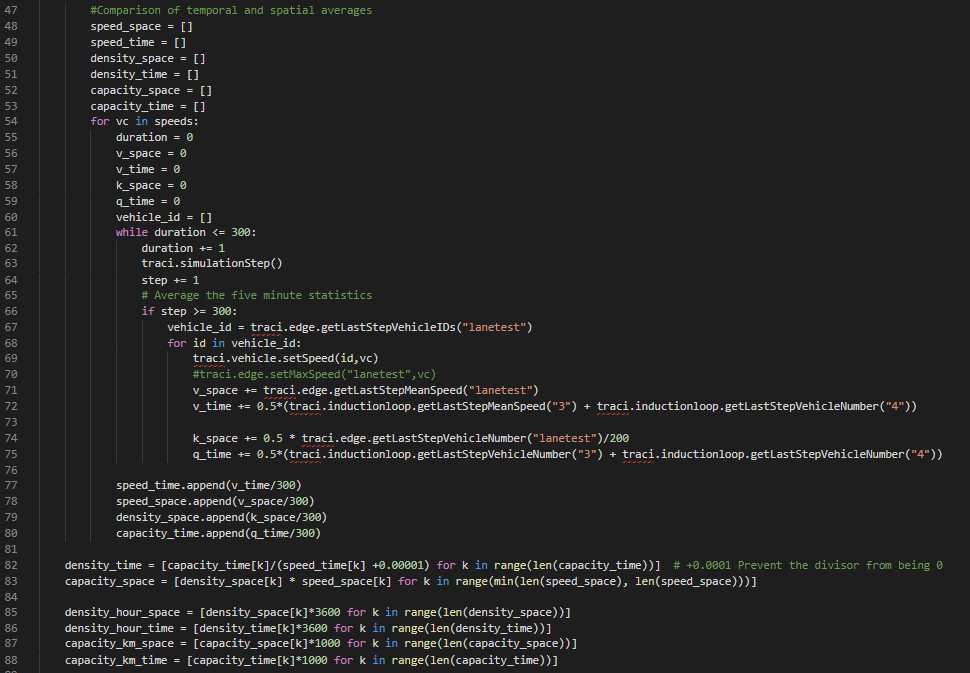Click the 'density_time = []' declaration
Screen dimensions: 970x673
point(145,74)
